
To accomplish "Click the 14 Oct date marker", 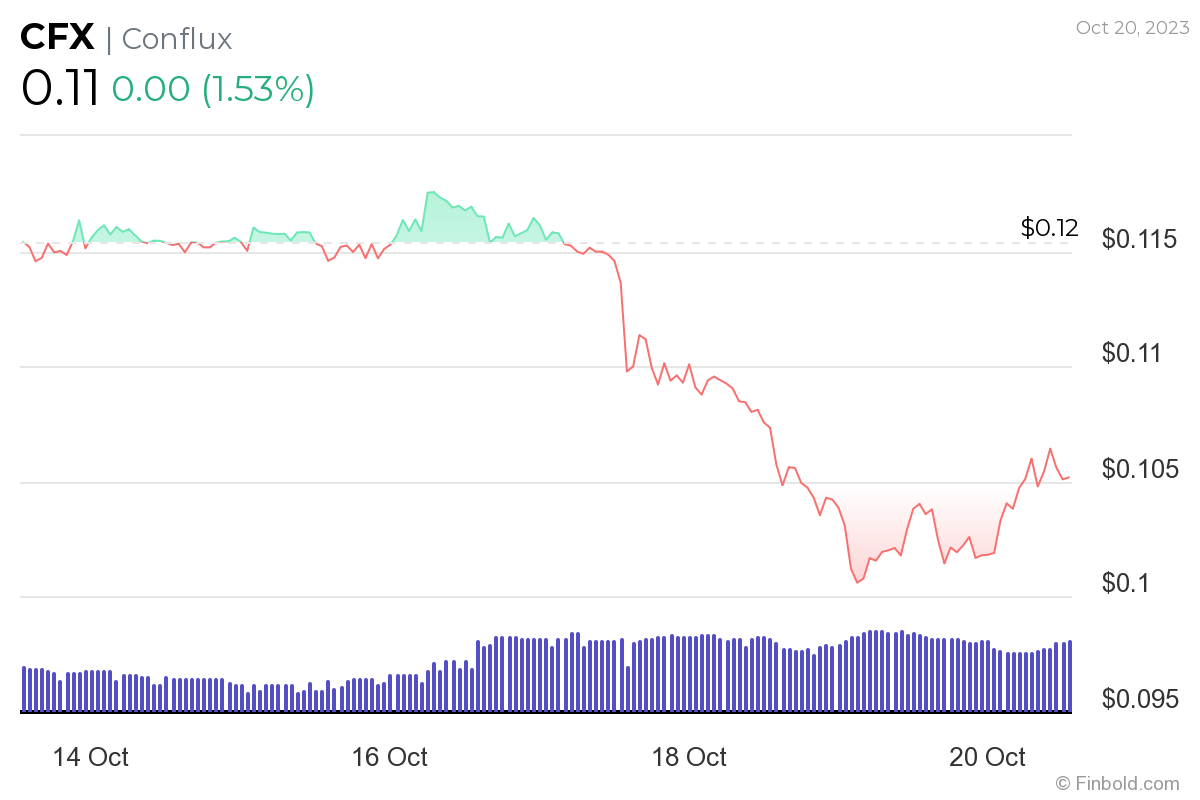I will 90,757.
